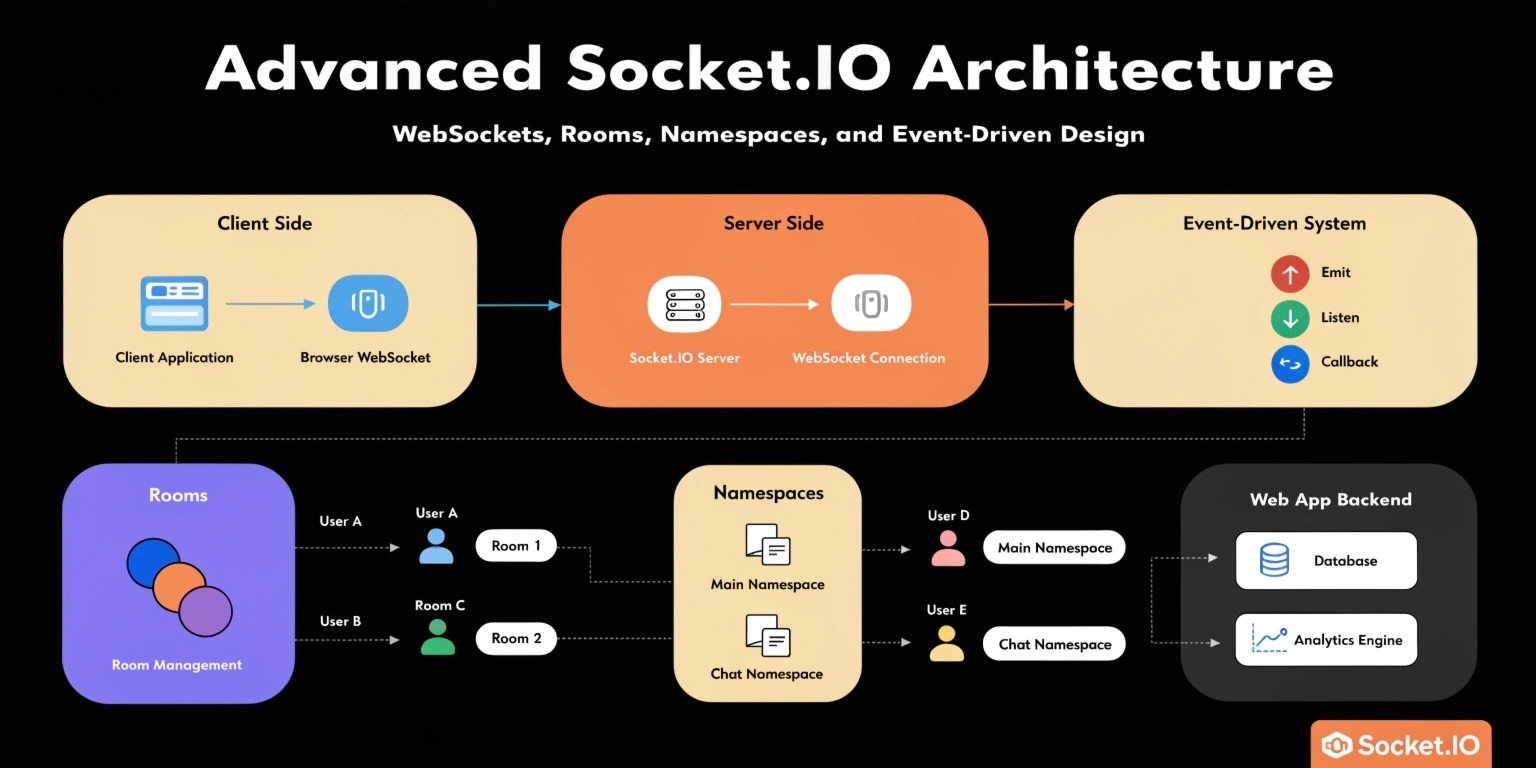1536x768 pixels.
Task: Open the Socket.IO Server stack icon
Action: point(685,303)
